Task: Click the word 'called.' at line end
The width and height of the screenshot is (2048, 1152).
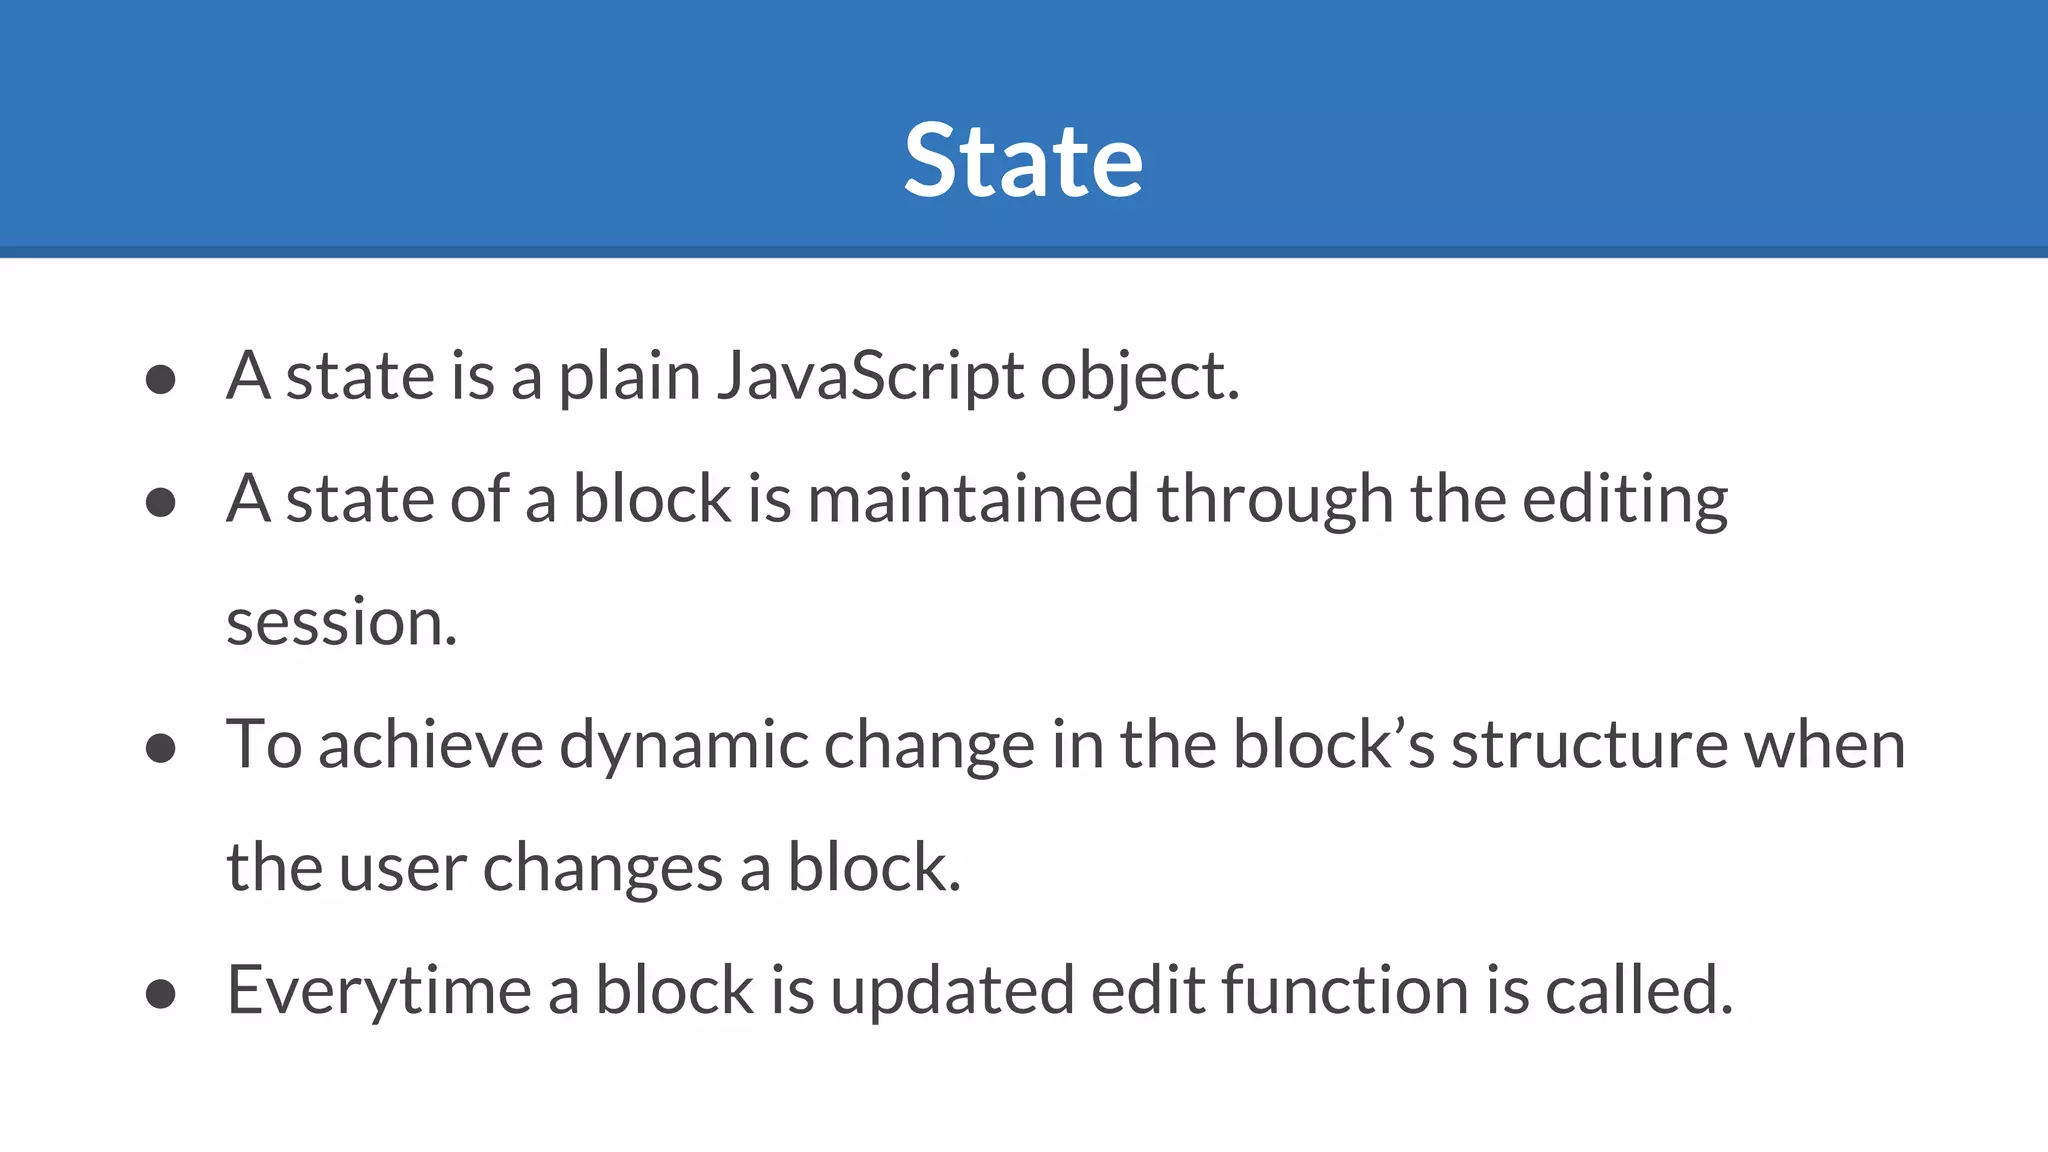Action: tap(1639, 990)
